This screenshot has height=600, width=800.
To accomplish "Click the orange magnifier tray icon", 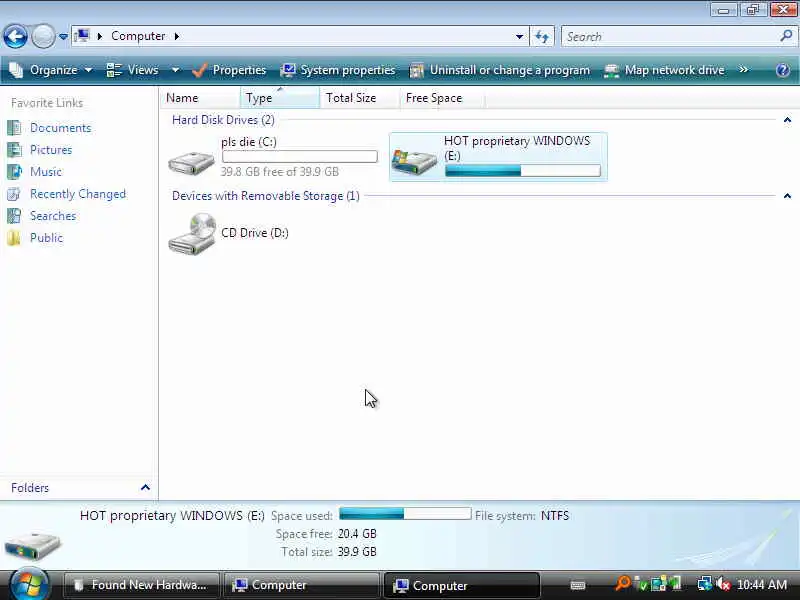I will (622, 583).
